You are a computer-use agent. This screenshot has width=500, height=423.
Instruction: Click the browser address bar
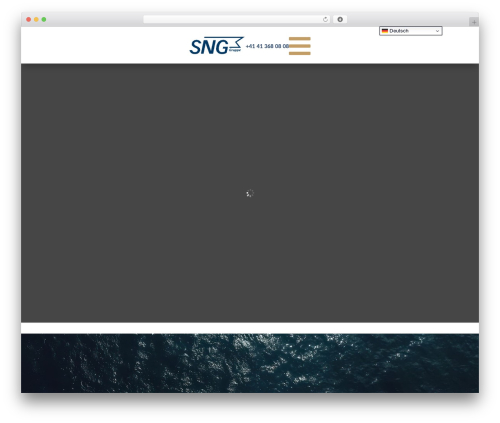tap(237, 19)
